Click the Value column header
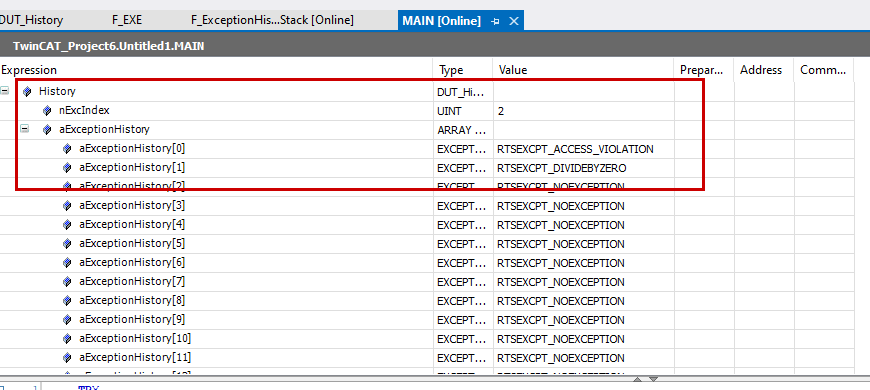Image resolution: width=870 pixels, height=390 pixels. [513, 70]
